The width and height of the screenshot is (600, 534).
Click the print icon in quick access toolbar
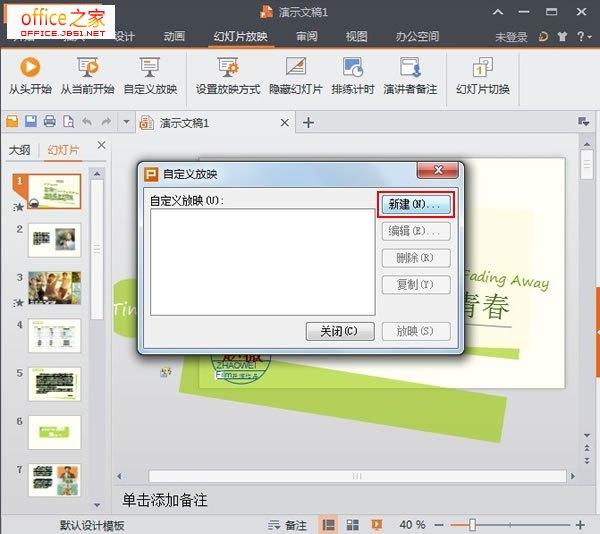[x=49, y=122]
